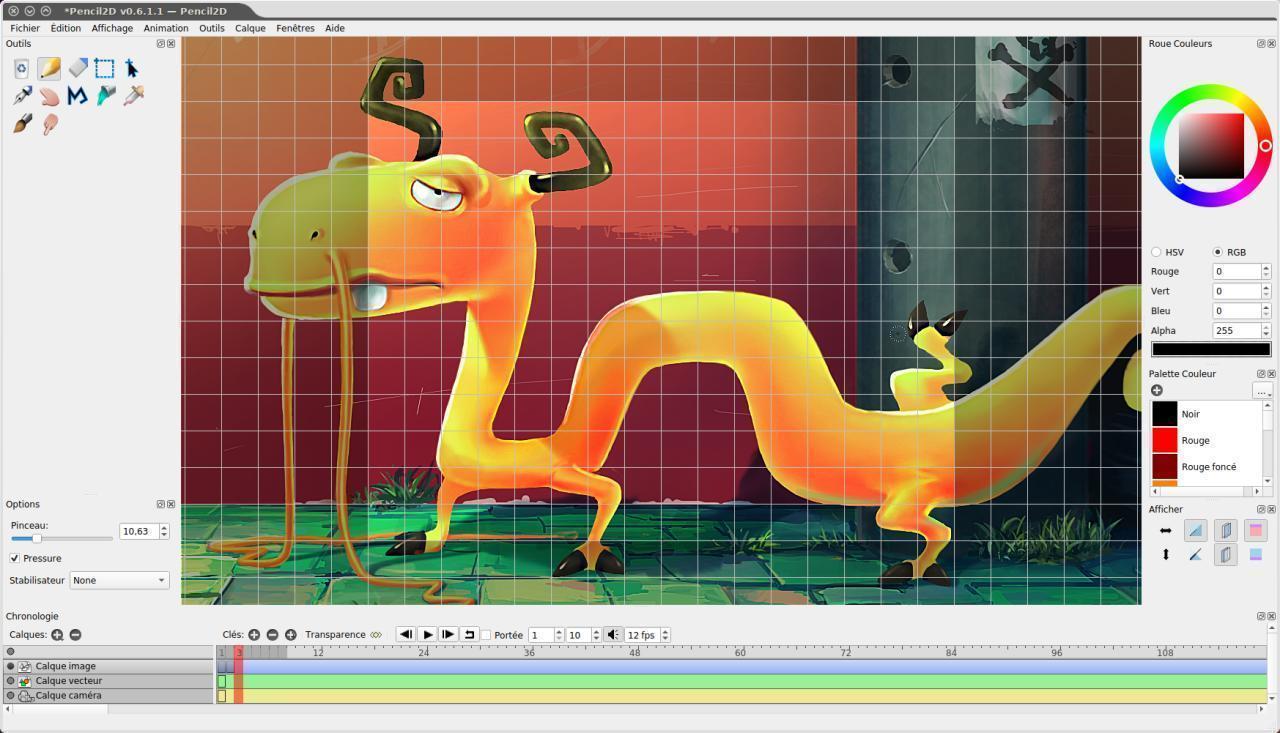Toggle the outlines display
This screenshot has height=733, width=1280.
point(1195,555)
